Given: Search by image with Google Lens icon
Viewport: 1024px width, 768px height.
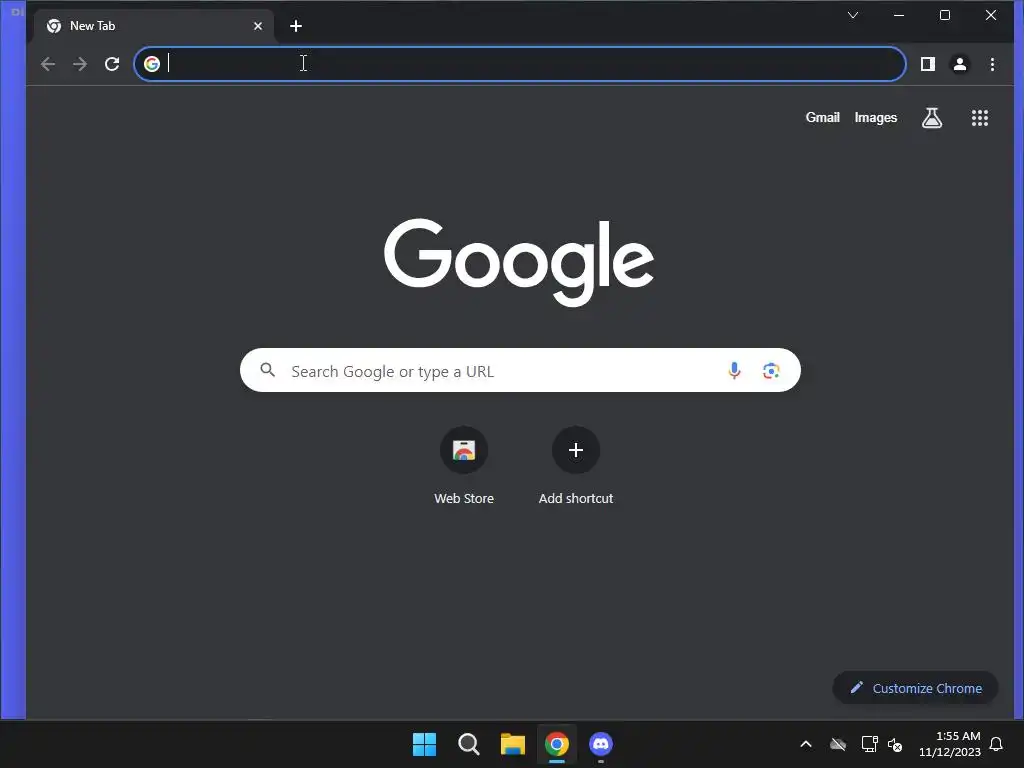Looking at the screenshot, I should click(771, 370).
